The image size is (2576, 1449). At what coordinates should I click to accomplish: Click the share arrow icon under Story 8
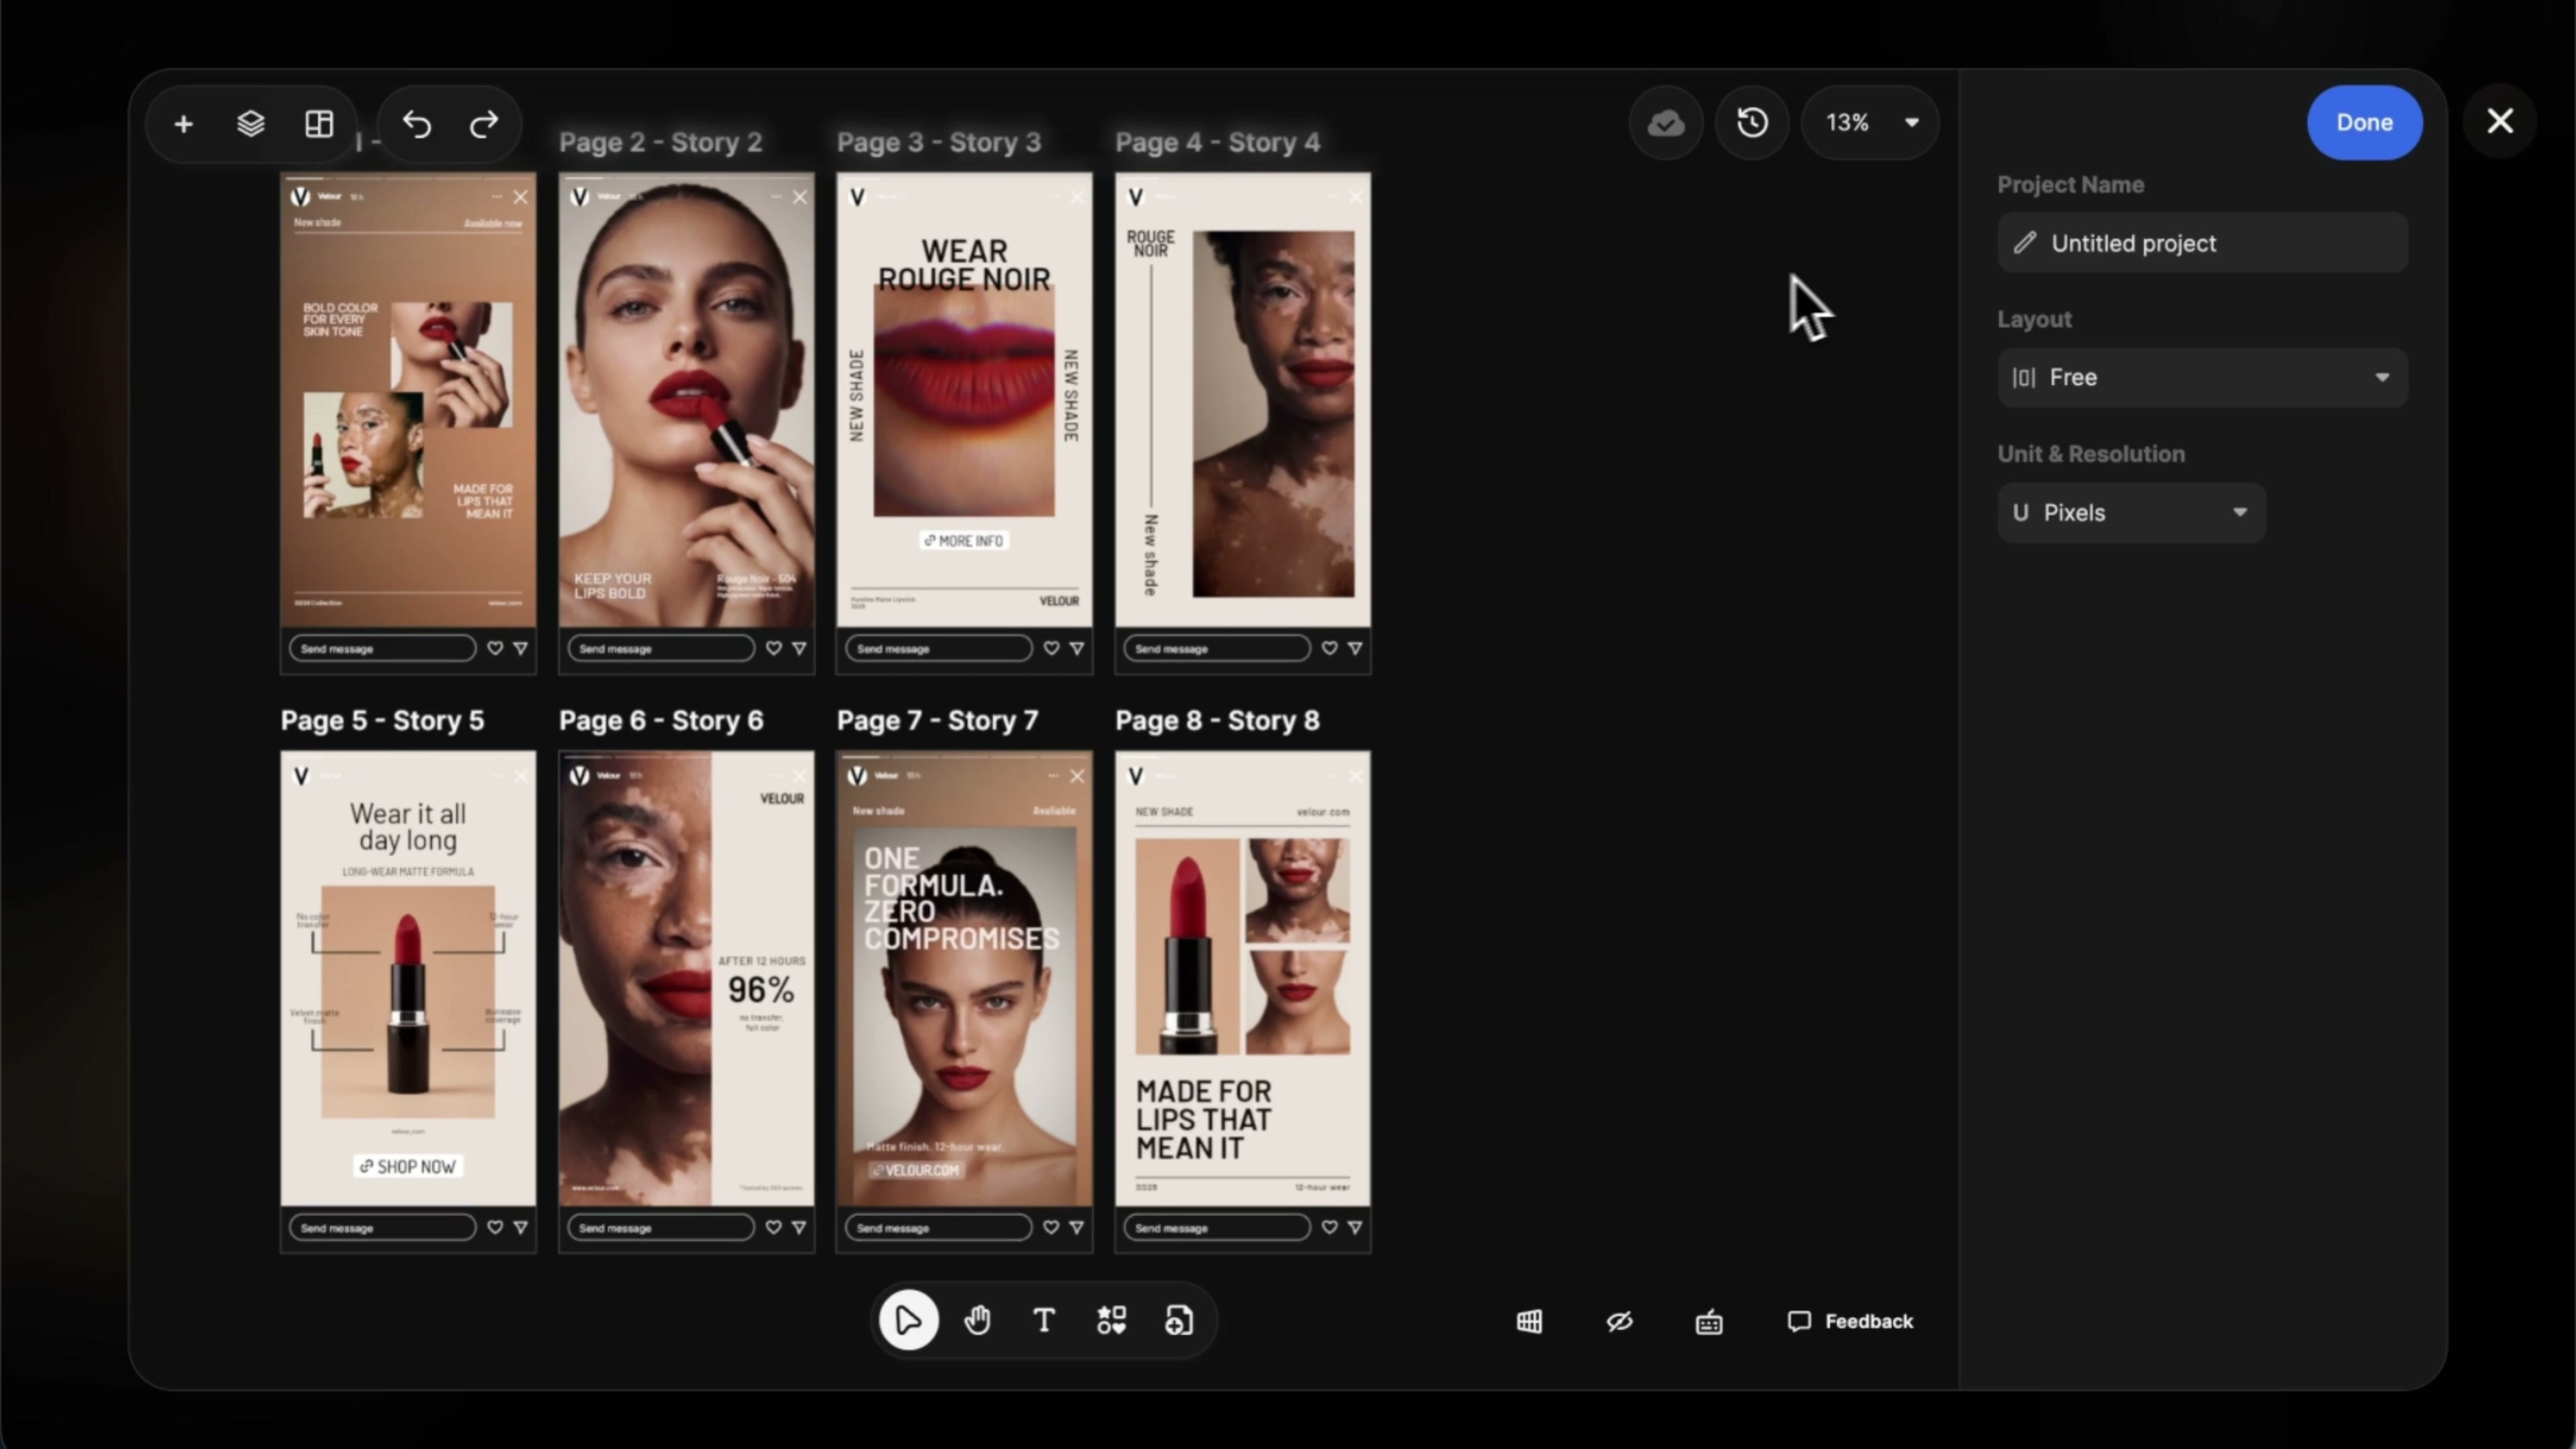coord(1355,1228)
